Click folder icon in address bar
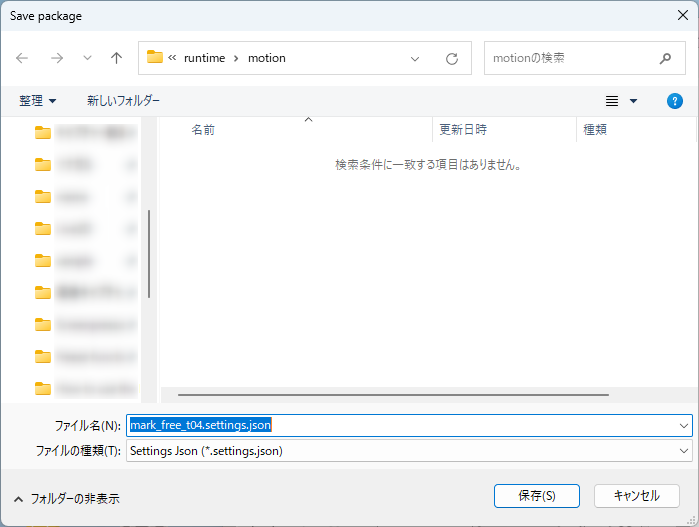Image resolution: width=699 pixels, height=527 pixels. [155, 58]
